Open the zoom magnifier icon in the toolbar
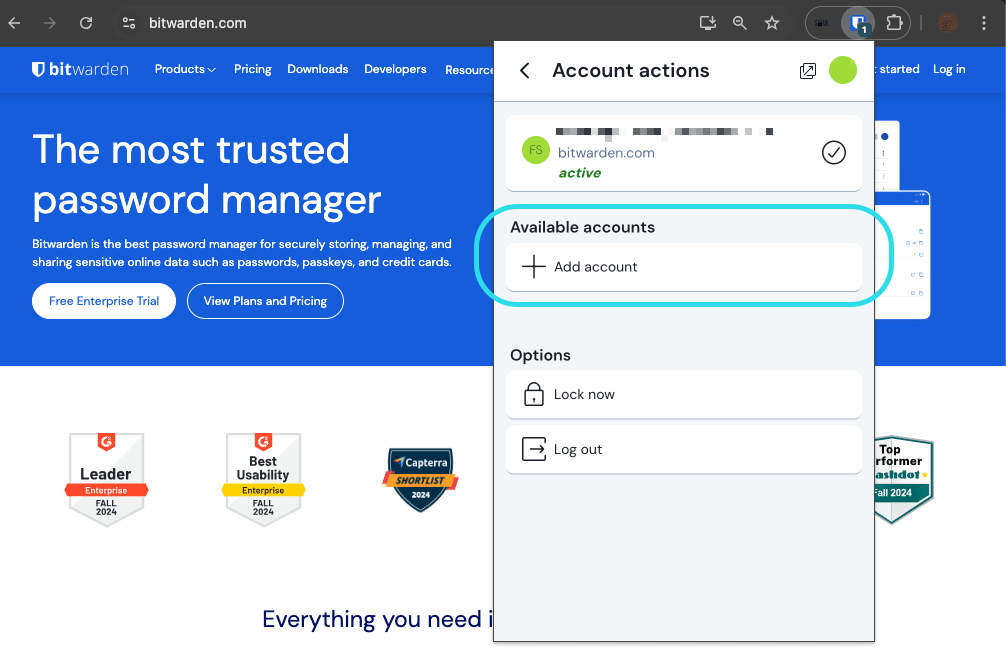Image resolution: width=1006 pixels, height=656 pixels. click(x=739, y=22)
